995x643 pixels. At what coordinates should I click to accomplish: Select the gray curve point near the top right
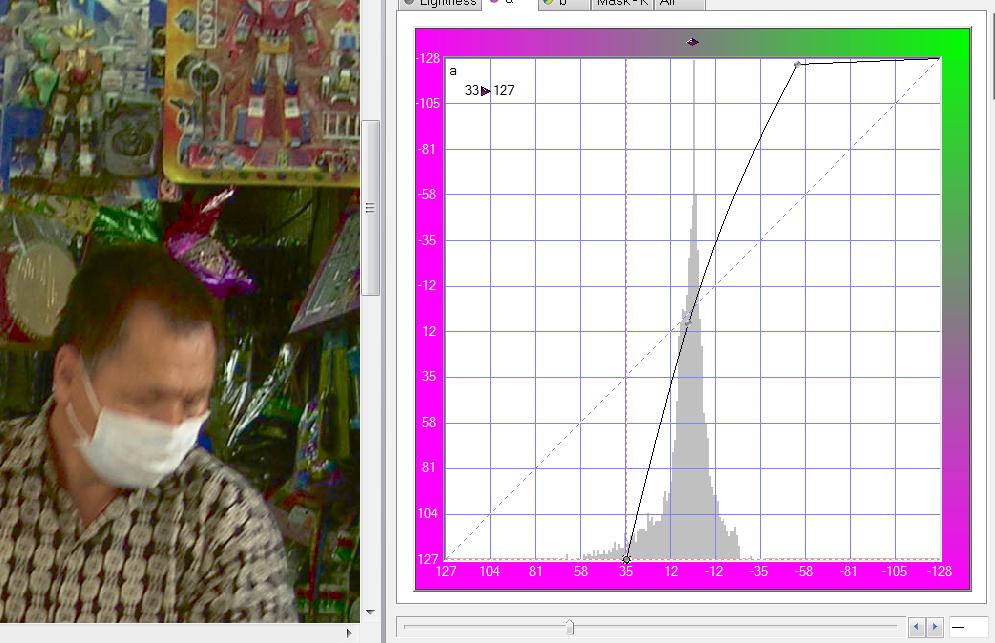(798, 64)
